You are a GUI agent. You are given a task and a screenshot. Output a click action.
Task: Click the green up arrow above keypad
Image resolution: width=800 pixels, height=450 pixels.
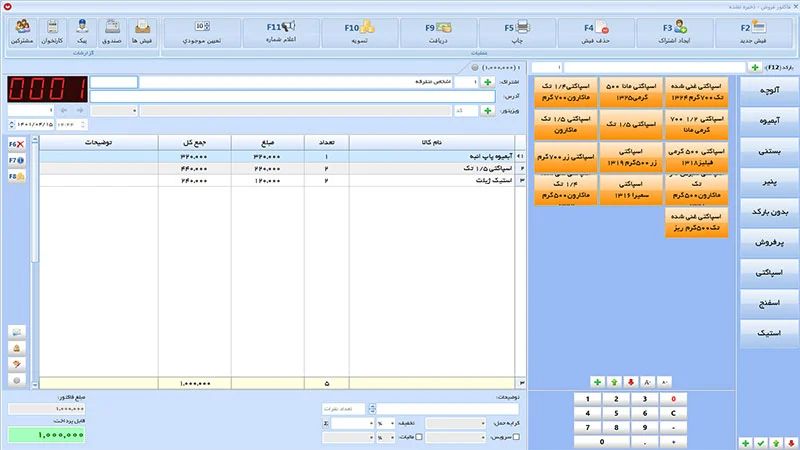(614, 382)
